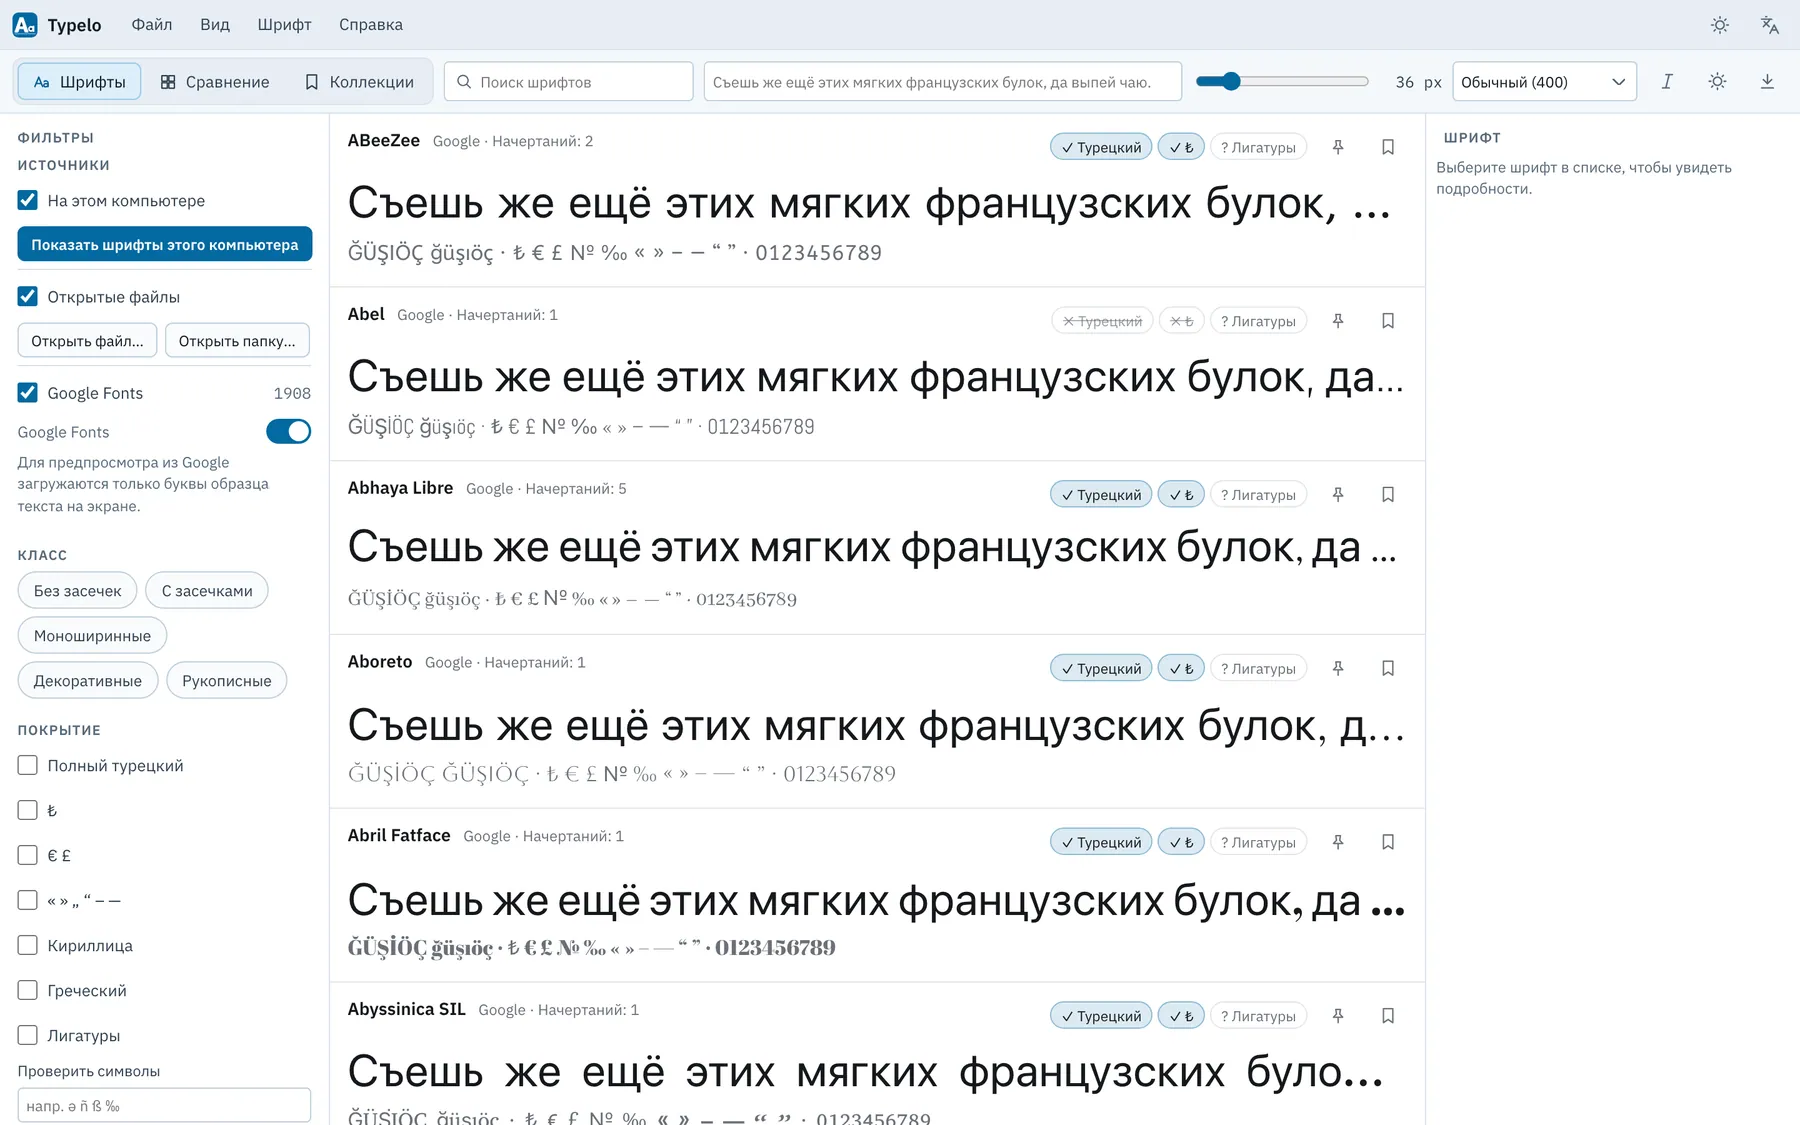
Task: Click the sample text input field
Action: tap(942, 82)
